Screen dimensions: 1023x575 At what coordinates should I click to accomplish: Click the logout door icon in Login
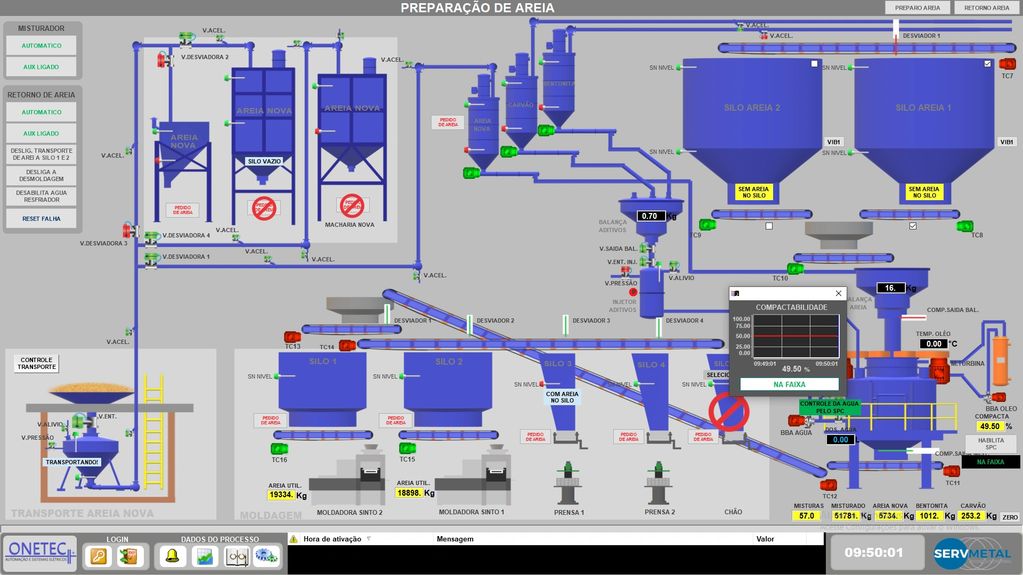pyautogui.click(x=128, y=556)
